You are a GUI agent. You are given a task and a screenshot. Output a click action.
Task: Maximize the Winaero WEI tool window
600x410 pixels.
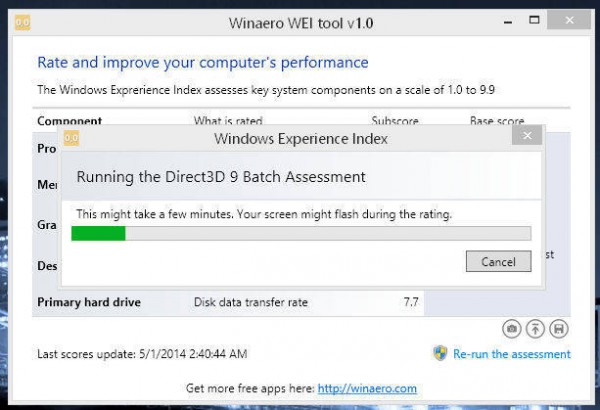click(534, 20)
